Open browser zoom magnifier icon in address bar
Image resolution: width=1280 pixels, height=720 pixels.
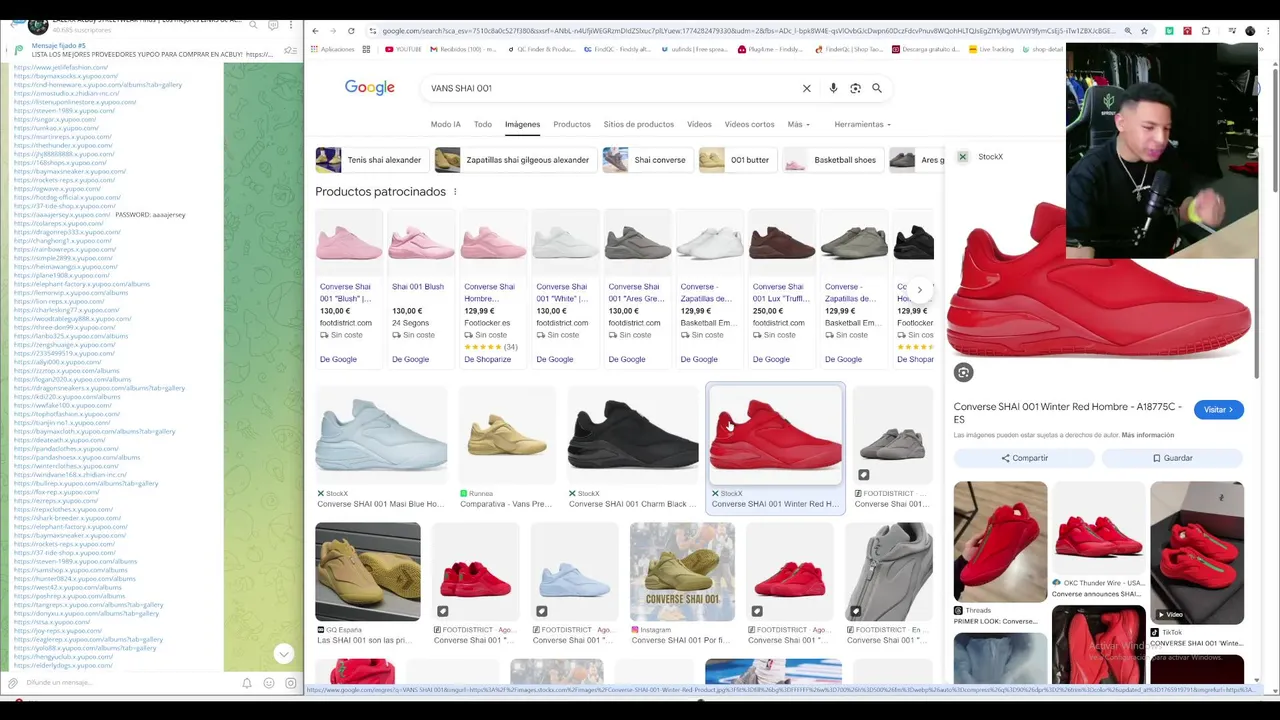[x=1128, y=31]
